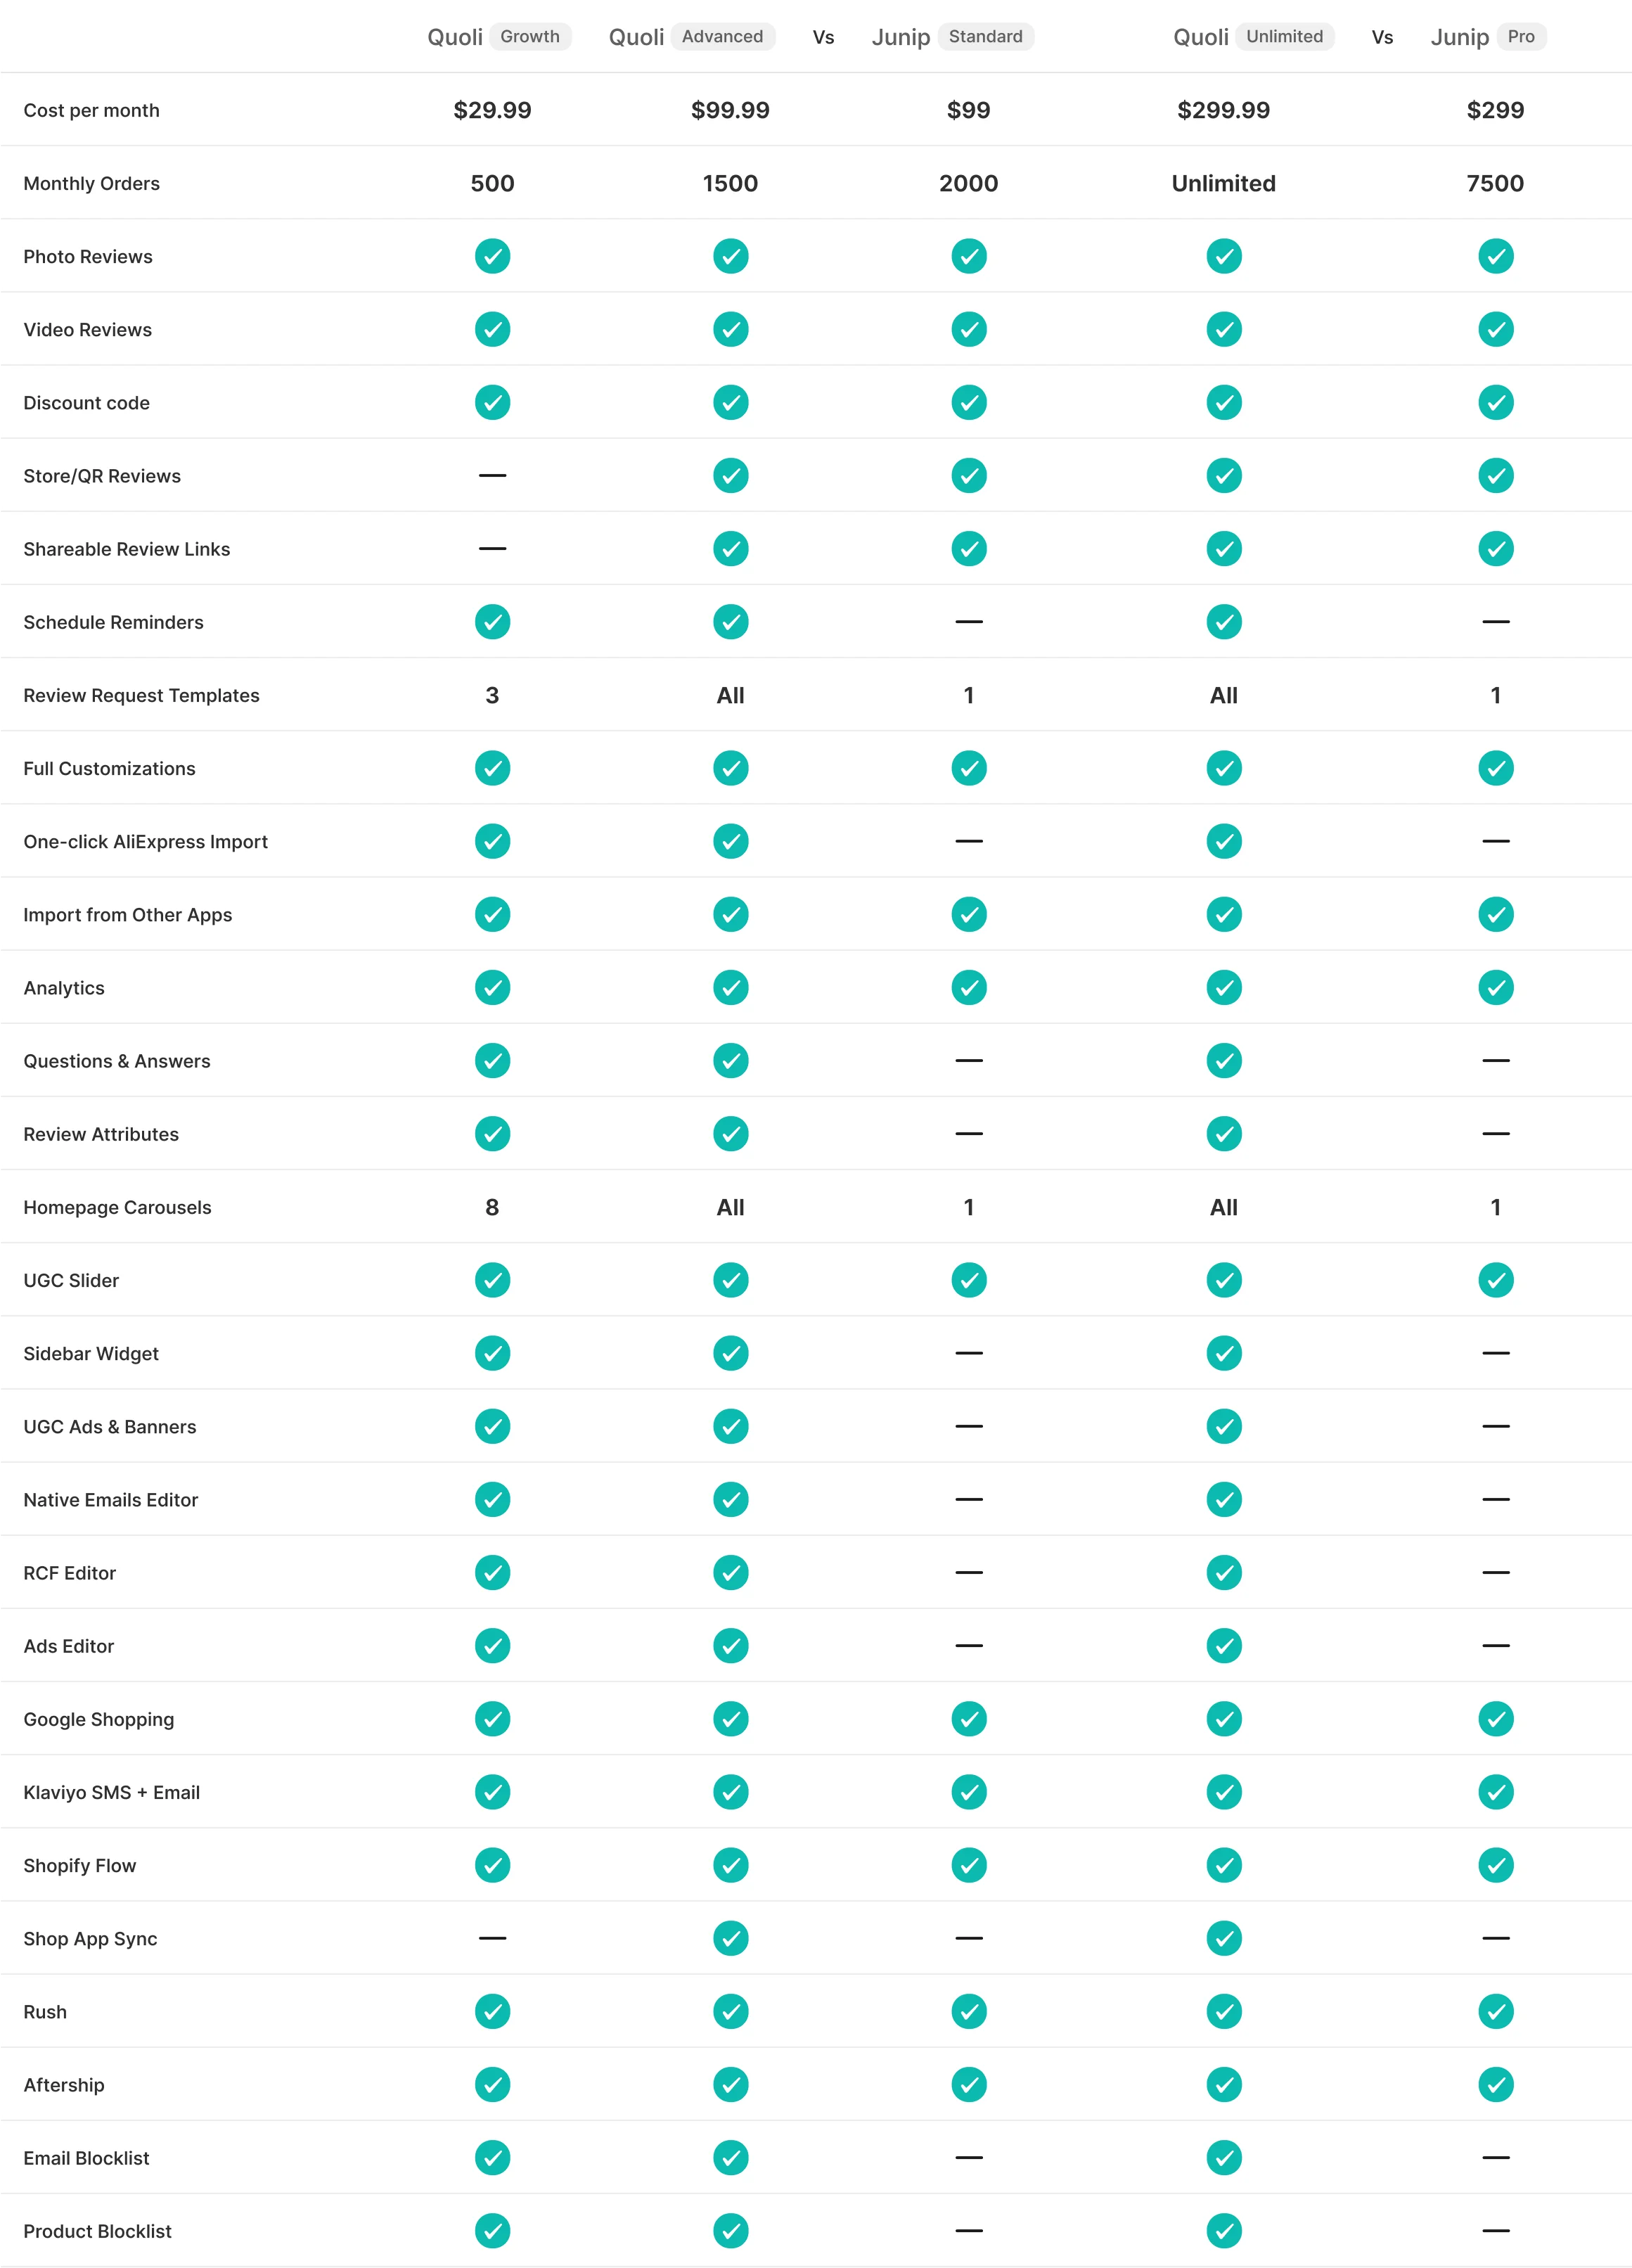Click UGC Slider checkmark under Junip Standard

click(x=968, y=1280)
